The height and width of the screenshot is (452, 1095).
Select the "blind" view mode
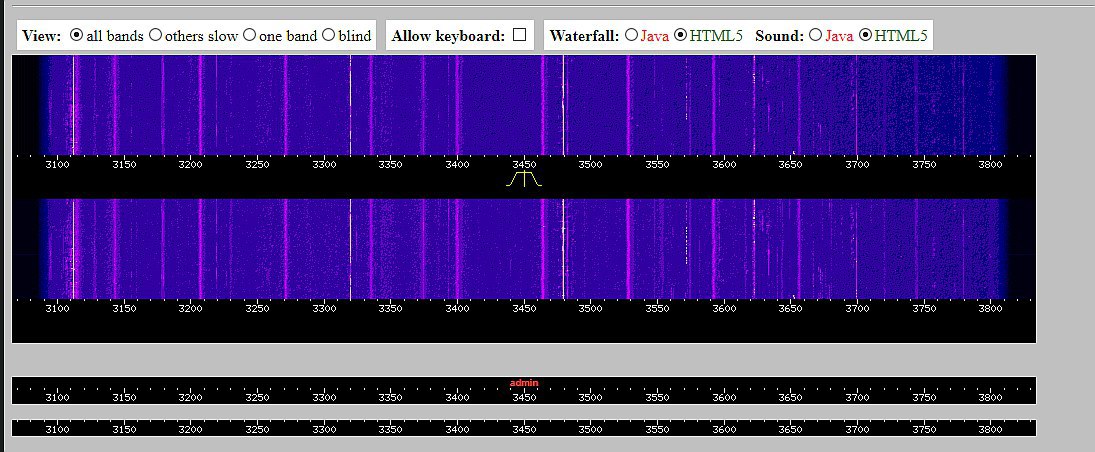click(328, 35)
